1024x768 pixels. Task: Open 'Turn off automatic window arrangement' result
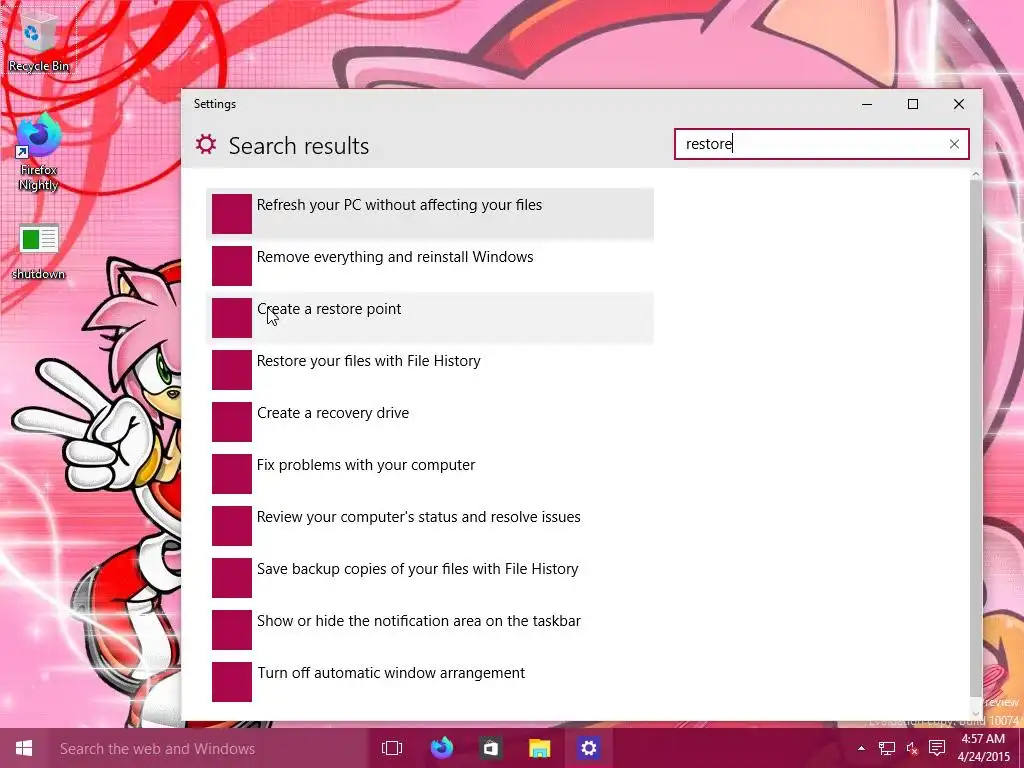[x=430, y=682]
